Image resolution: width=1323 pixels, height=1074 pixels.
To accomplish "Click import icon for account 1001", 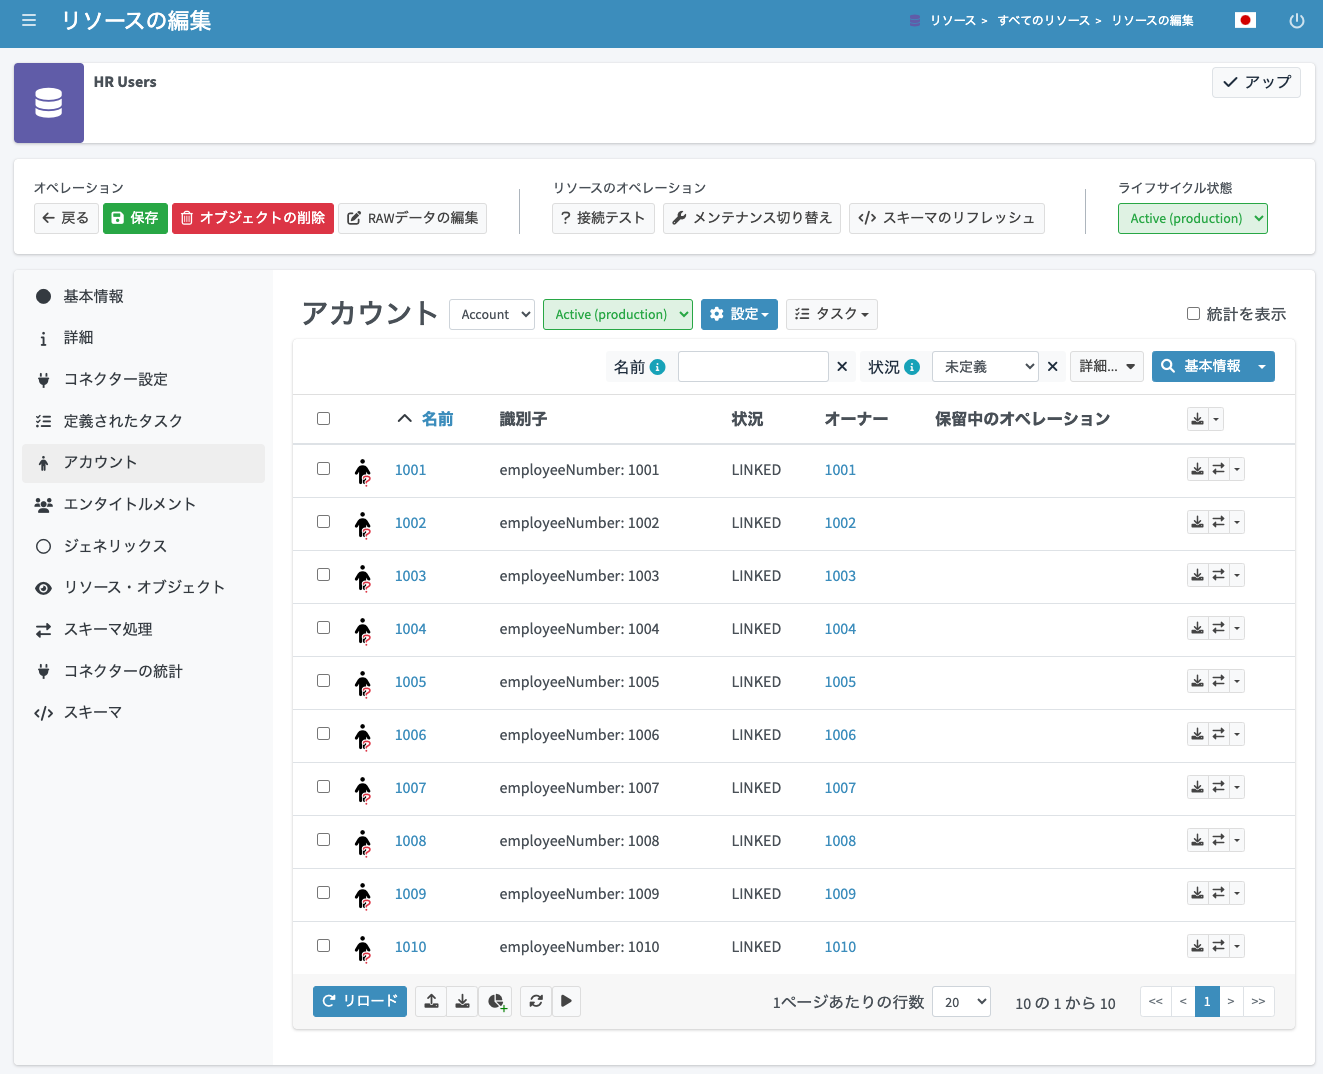I will point(1197,469).
